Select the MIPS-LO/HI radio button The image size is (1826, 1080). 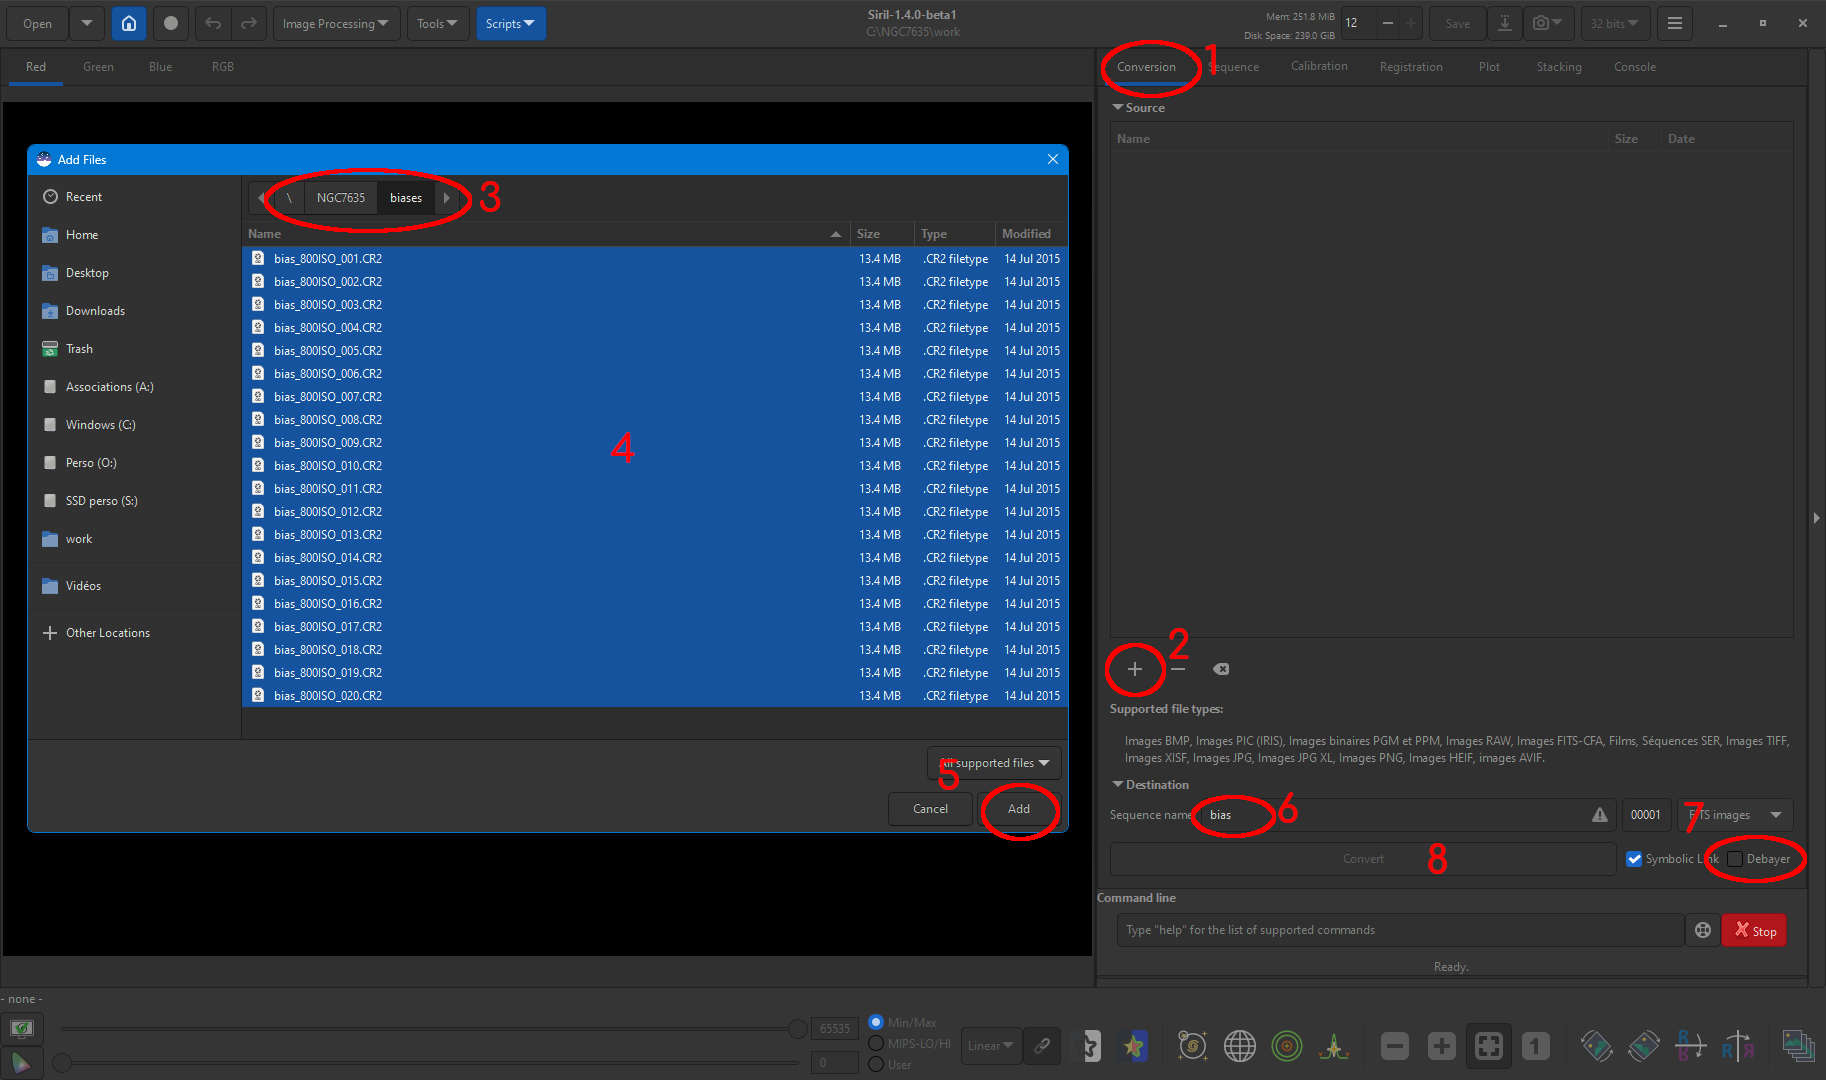[876, 1043]
